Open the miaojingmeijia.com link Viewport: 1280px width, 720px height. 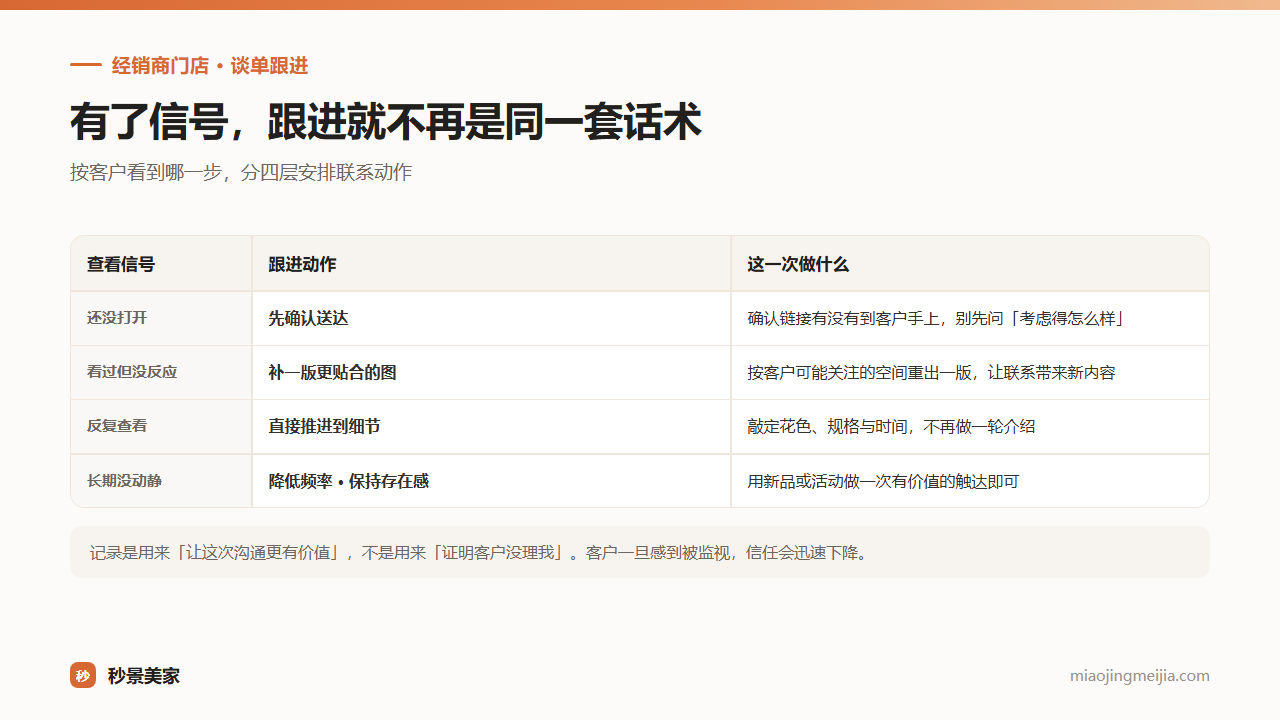pos(1140,676)
